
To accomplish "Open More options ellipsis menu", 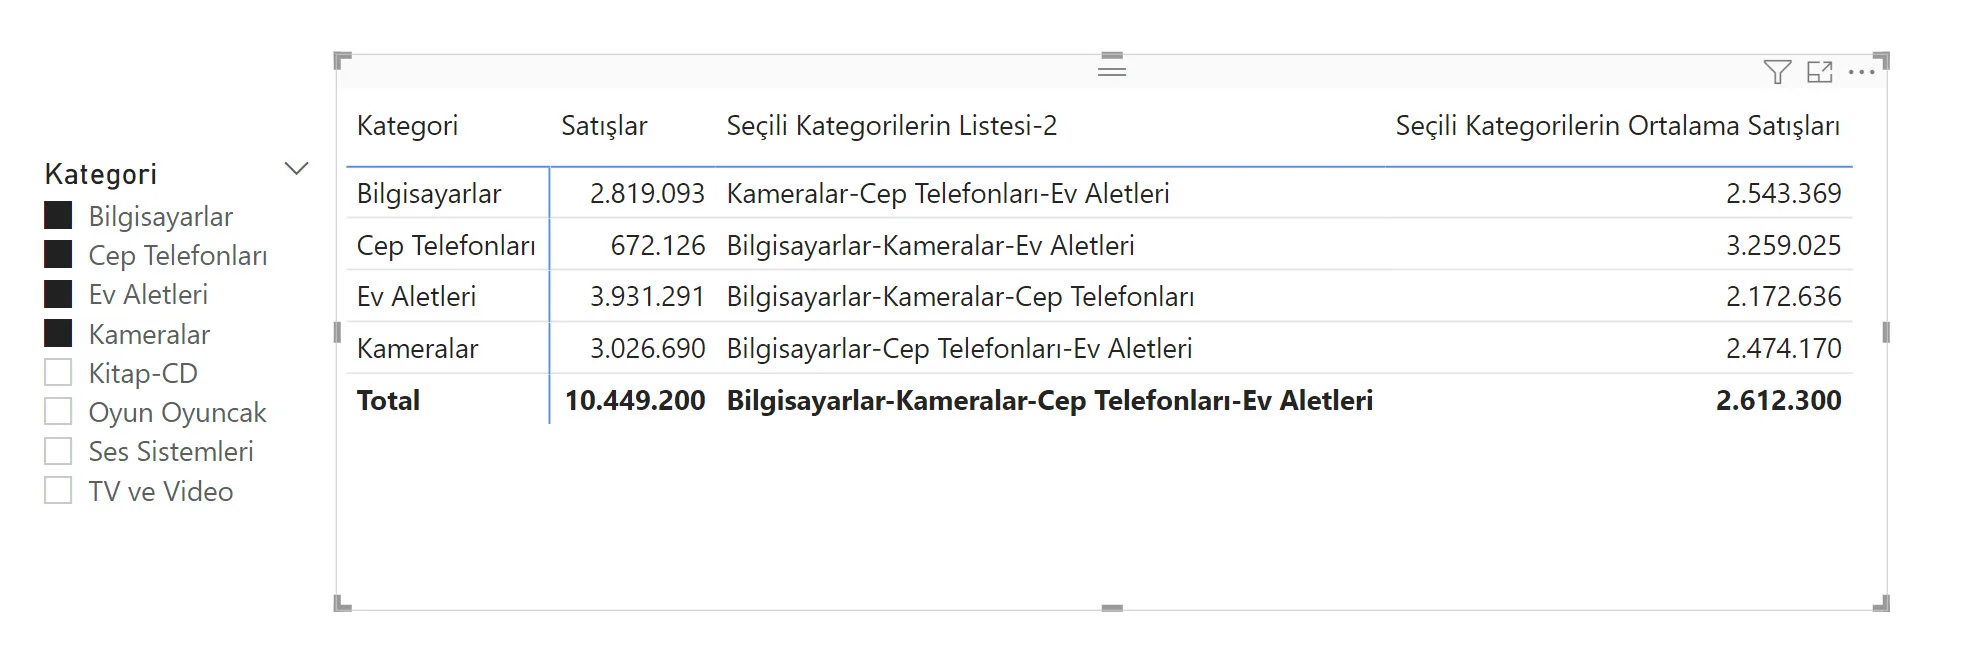I will [x=1862, y=72].
